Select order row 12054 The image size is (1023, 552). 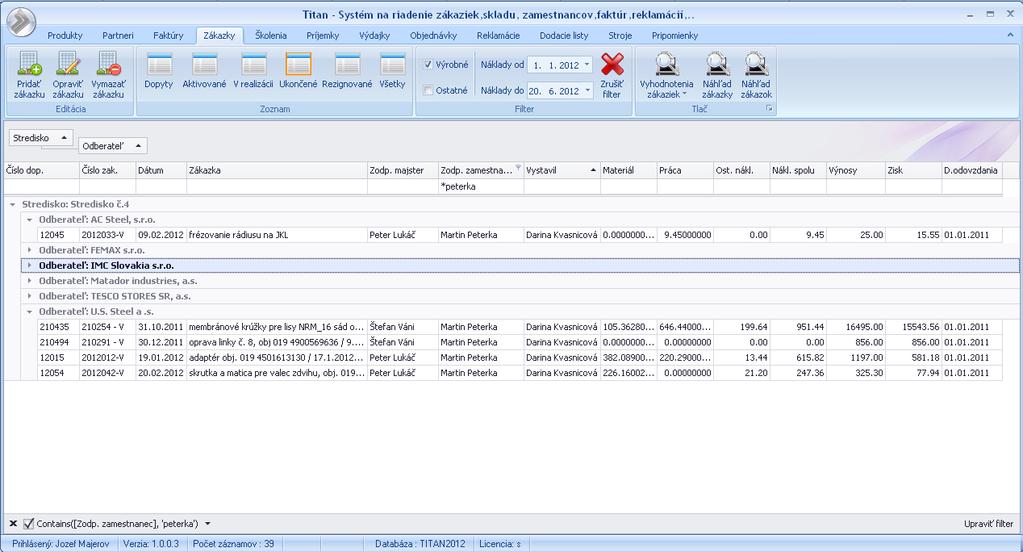[x=519, y=373]
